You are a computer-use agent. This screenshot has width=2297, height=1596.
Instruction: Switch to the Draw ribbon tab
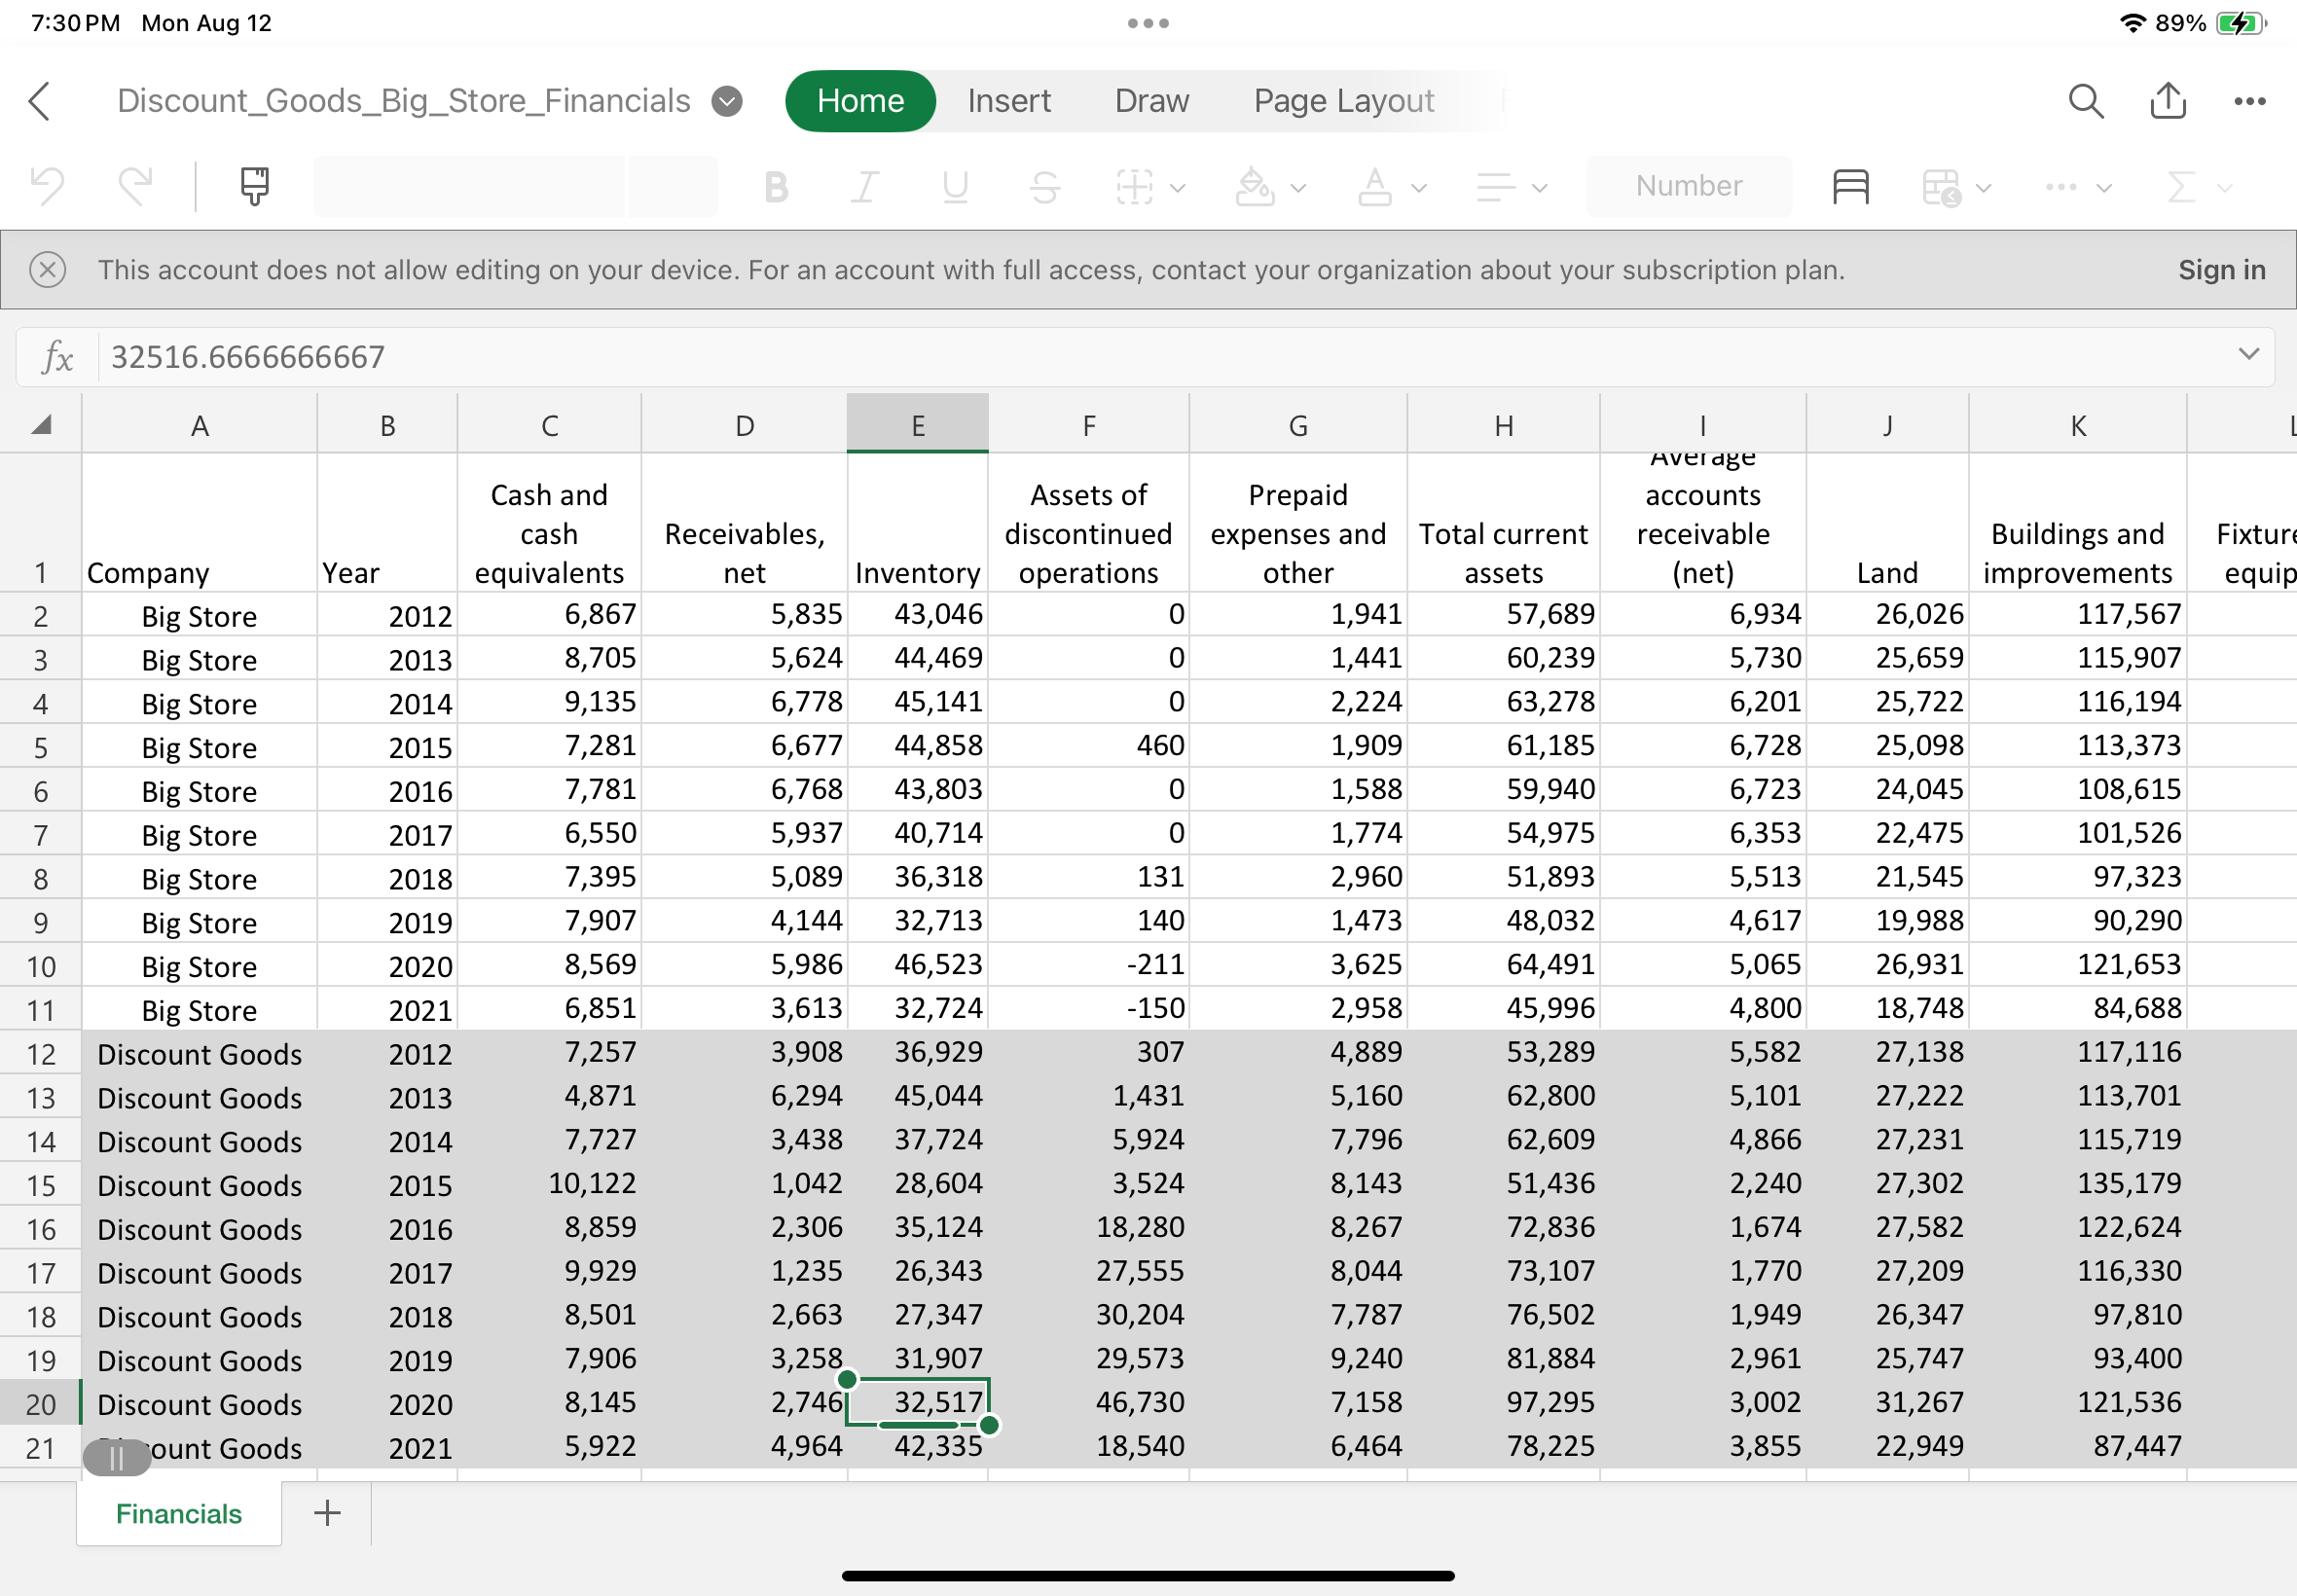pos(1150,100)
